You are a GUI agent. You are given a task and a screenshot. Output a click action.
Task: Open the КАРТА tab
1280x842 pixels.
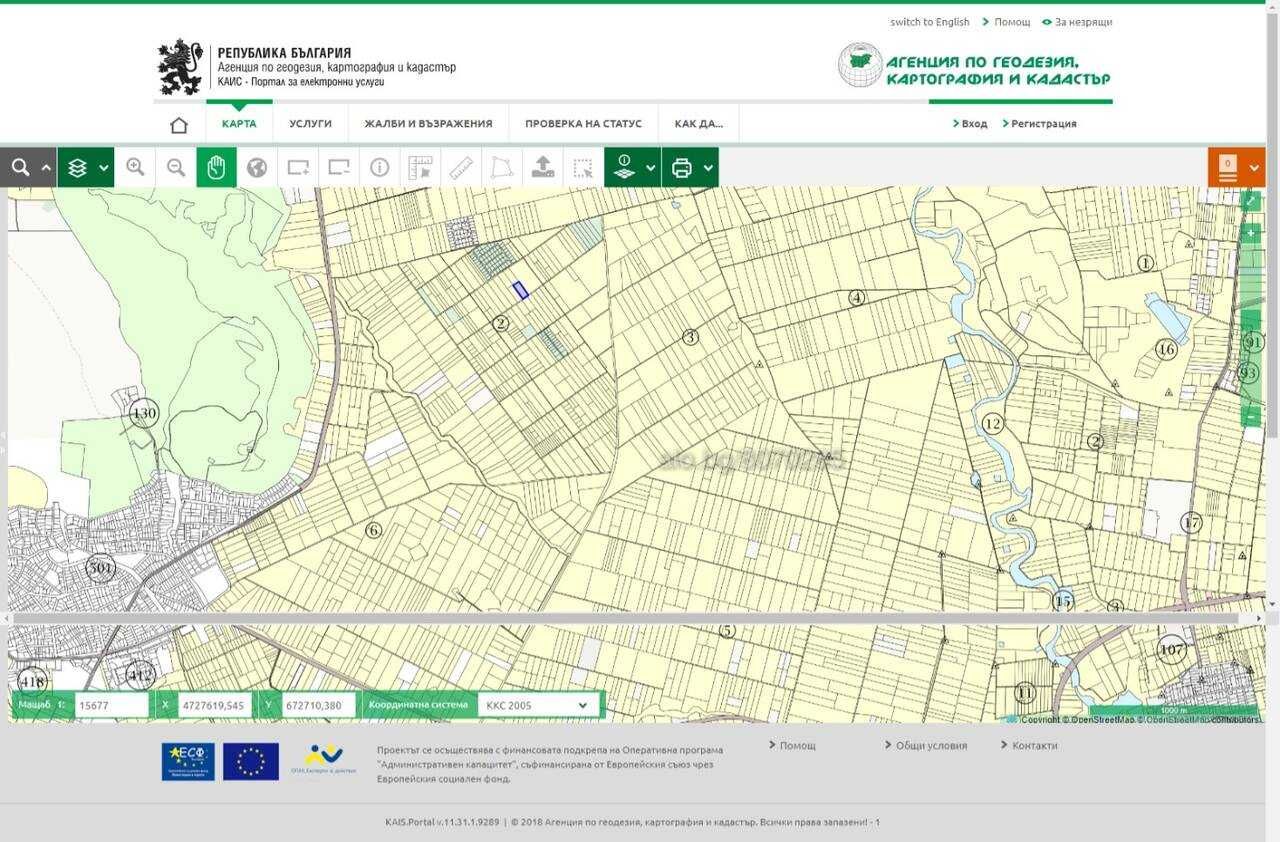pos(239,124)
